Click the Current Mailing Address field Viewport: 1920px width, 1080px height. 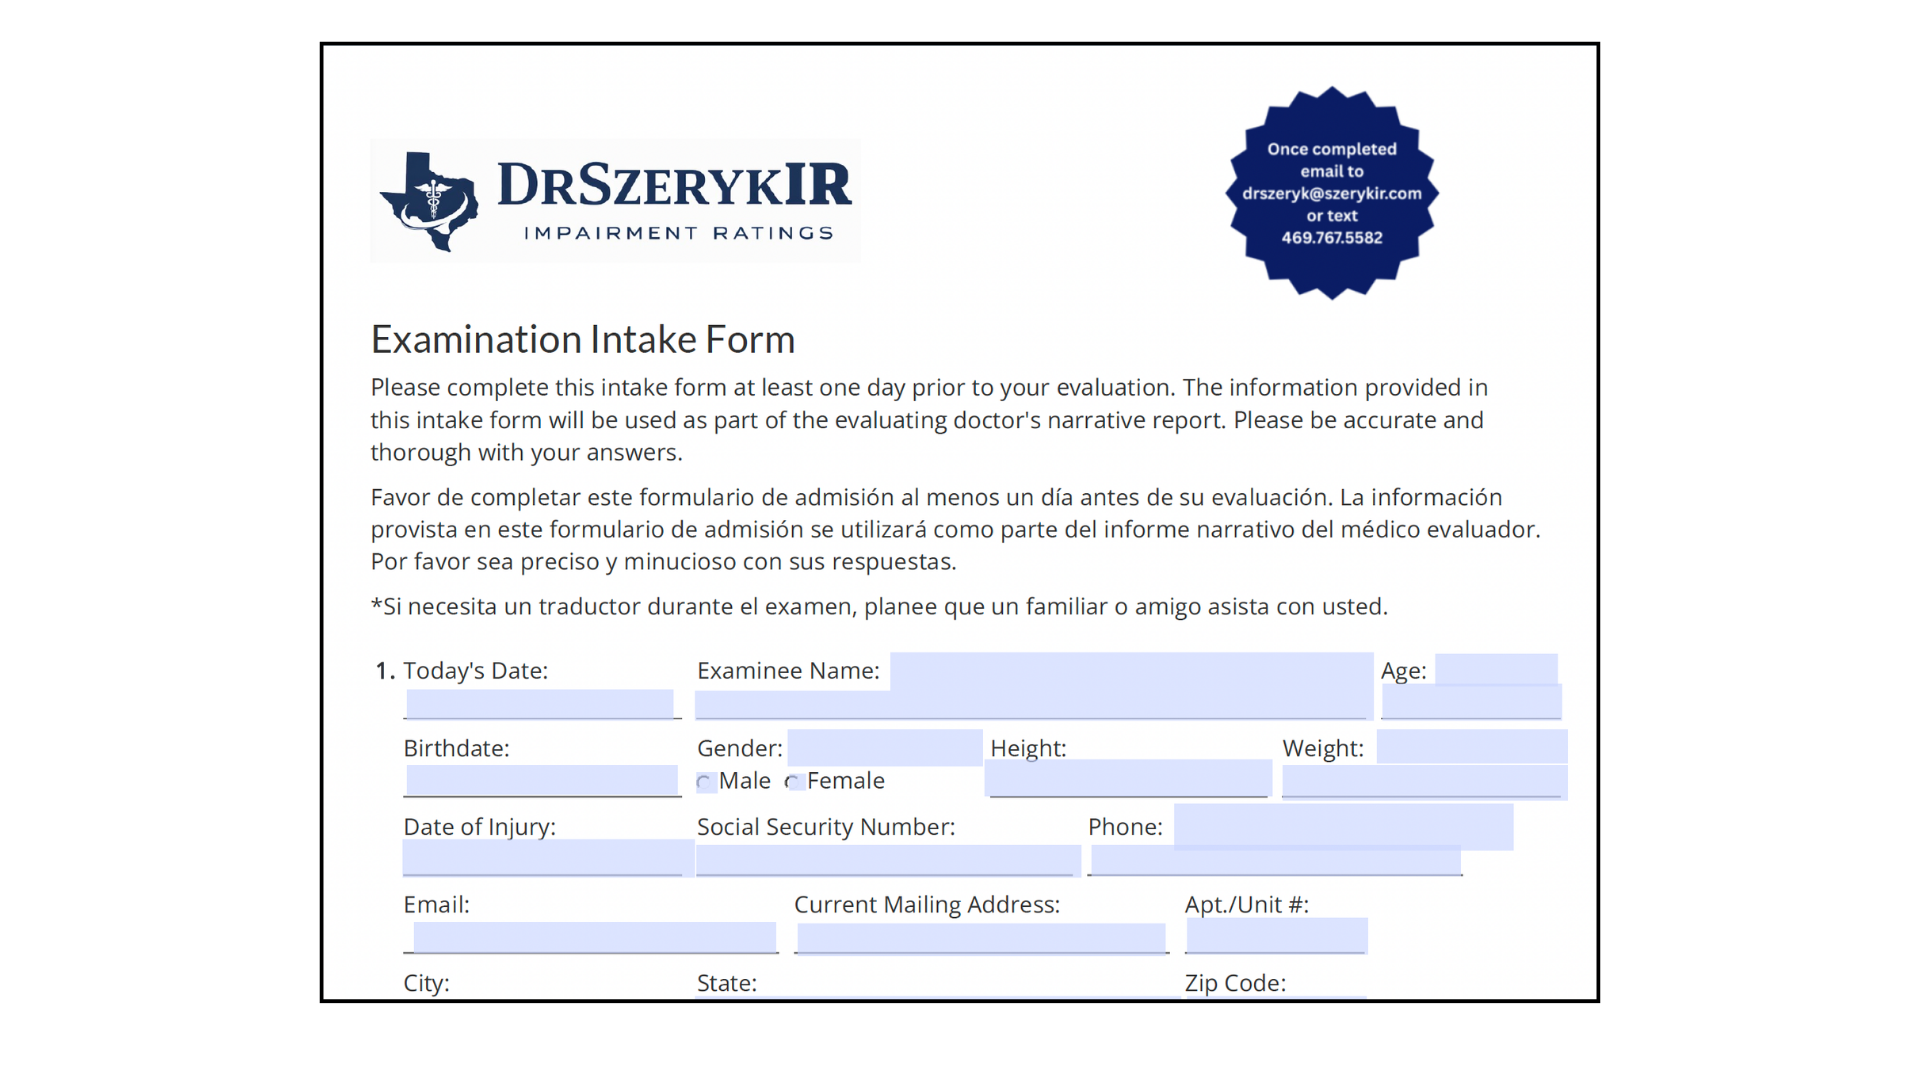pyautogui.click(x=980, y=938)
